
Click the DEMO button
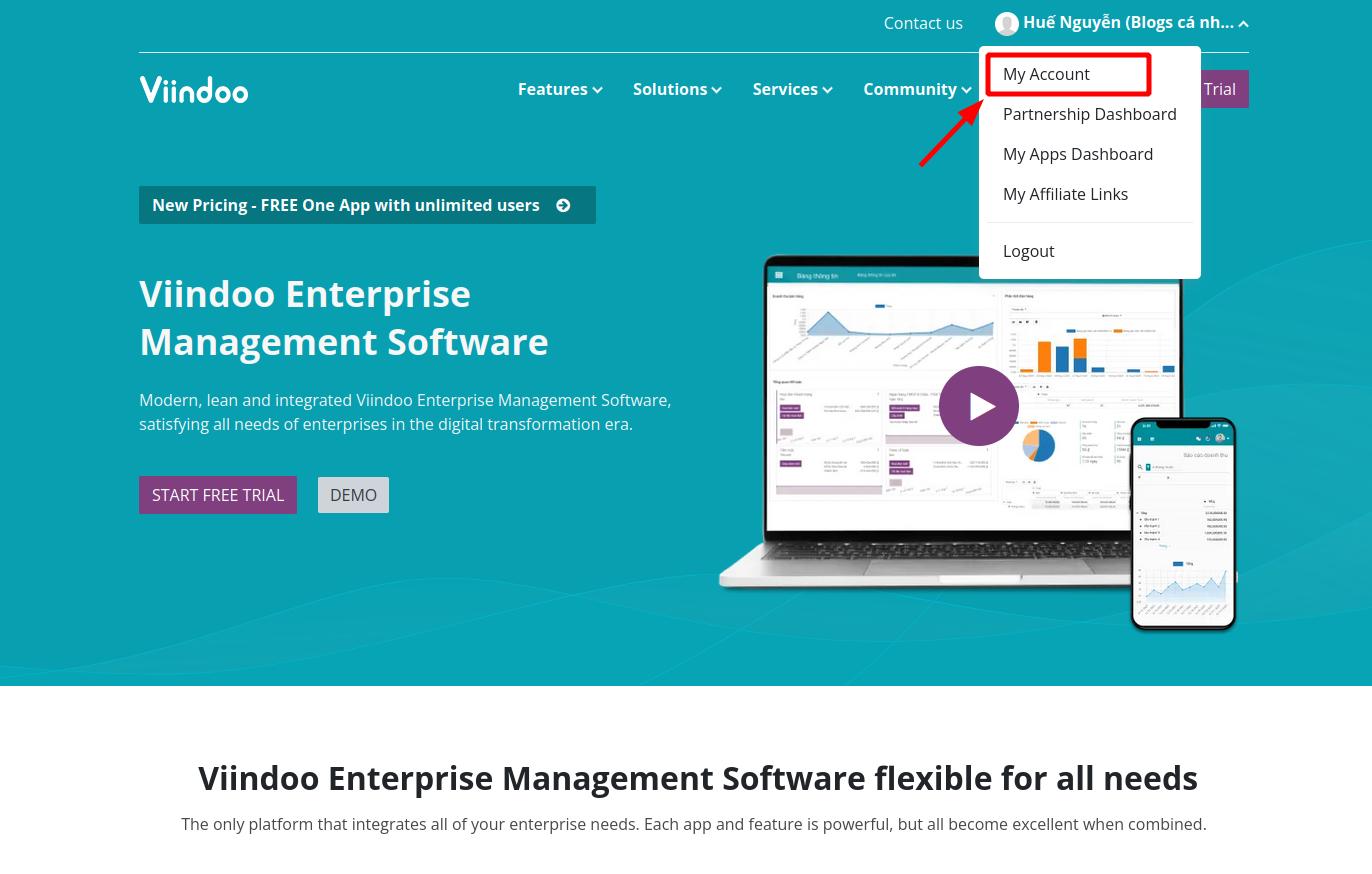pos(353,495)
